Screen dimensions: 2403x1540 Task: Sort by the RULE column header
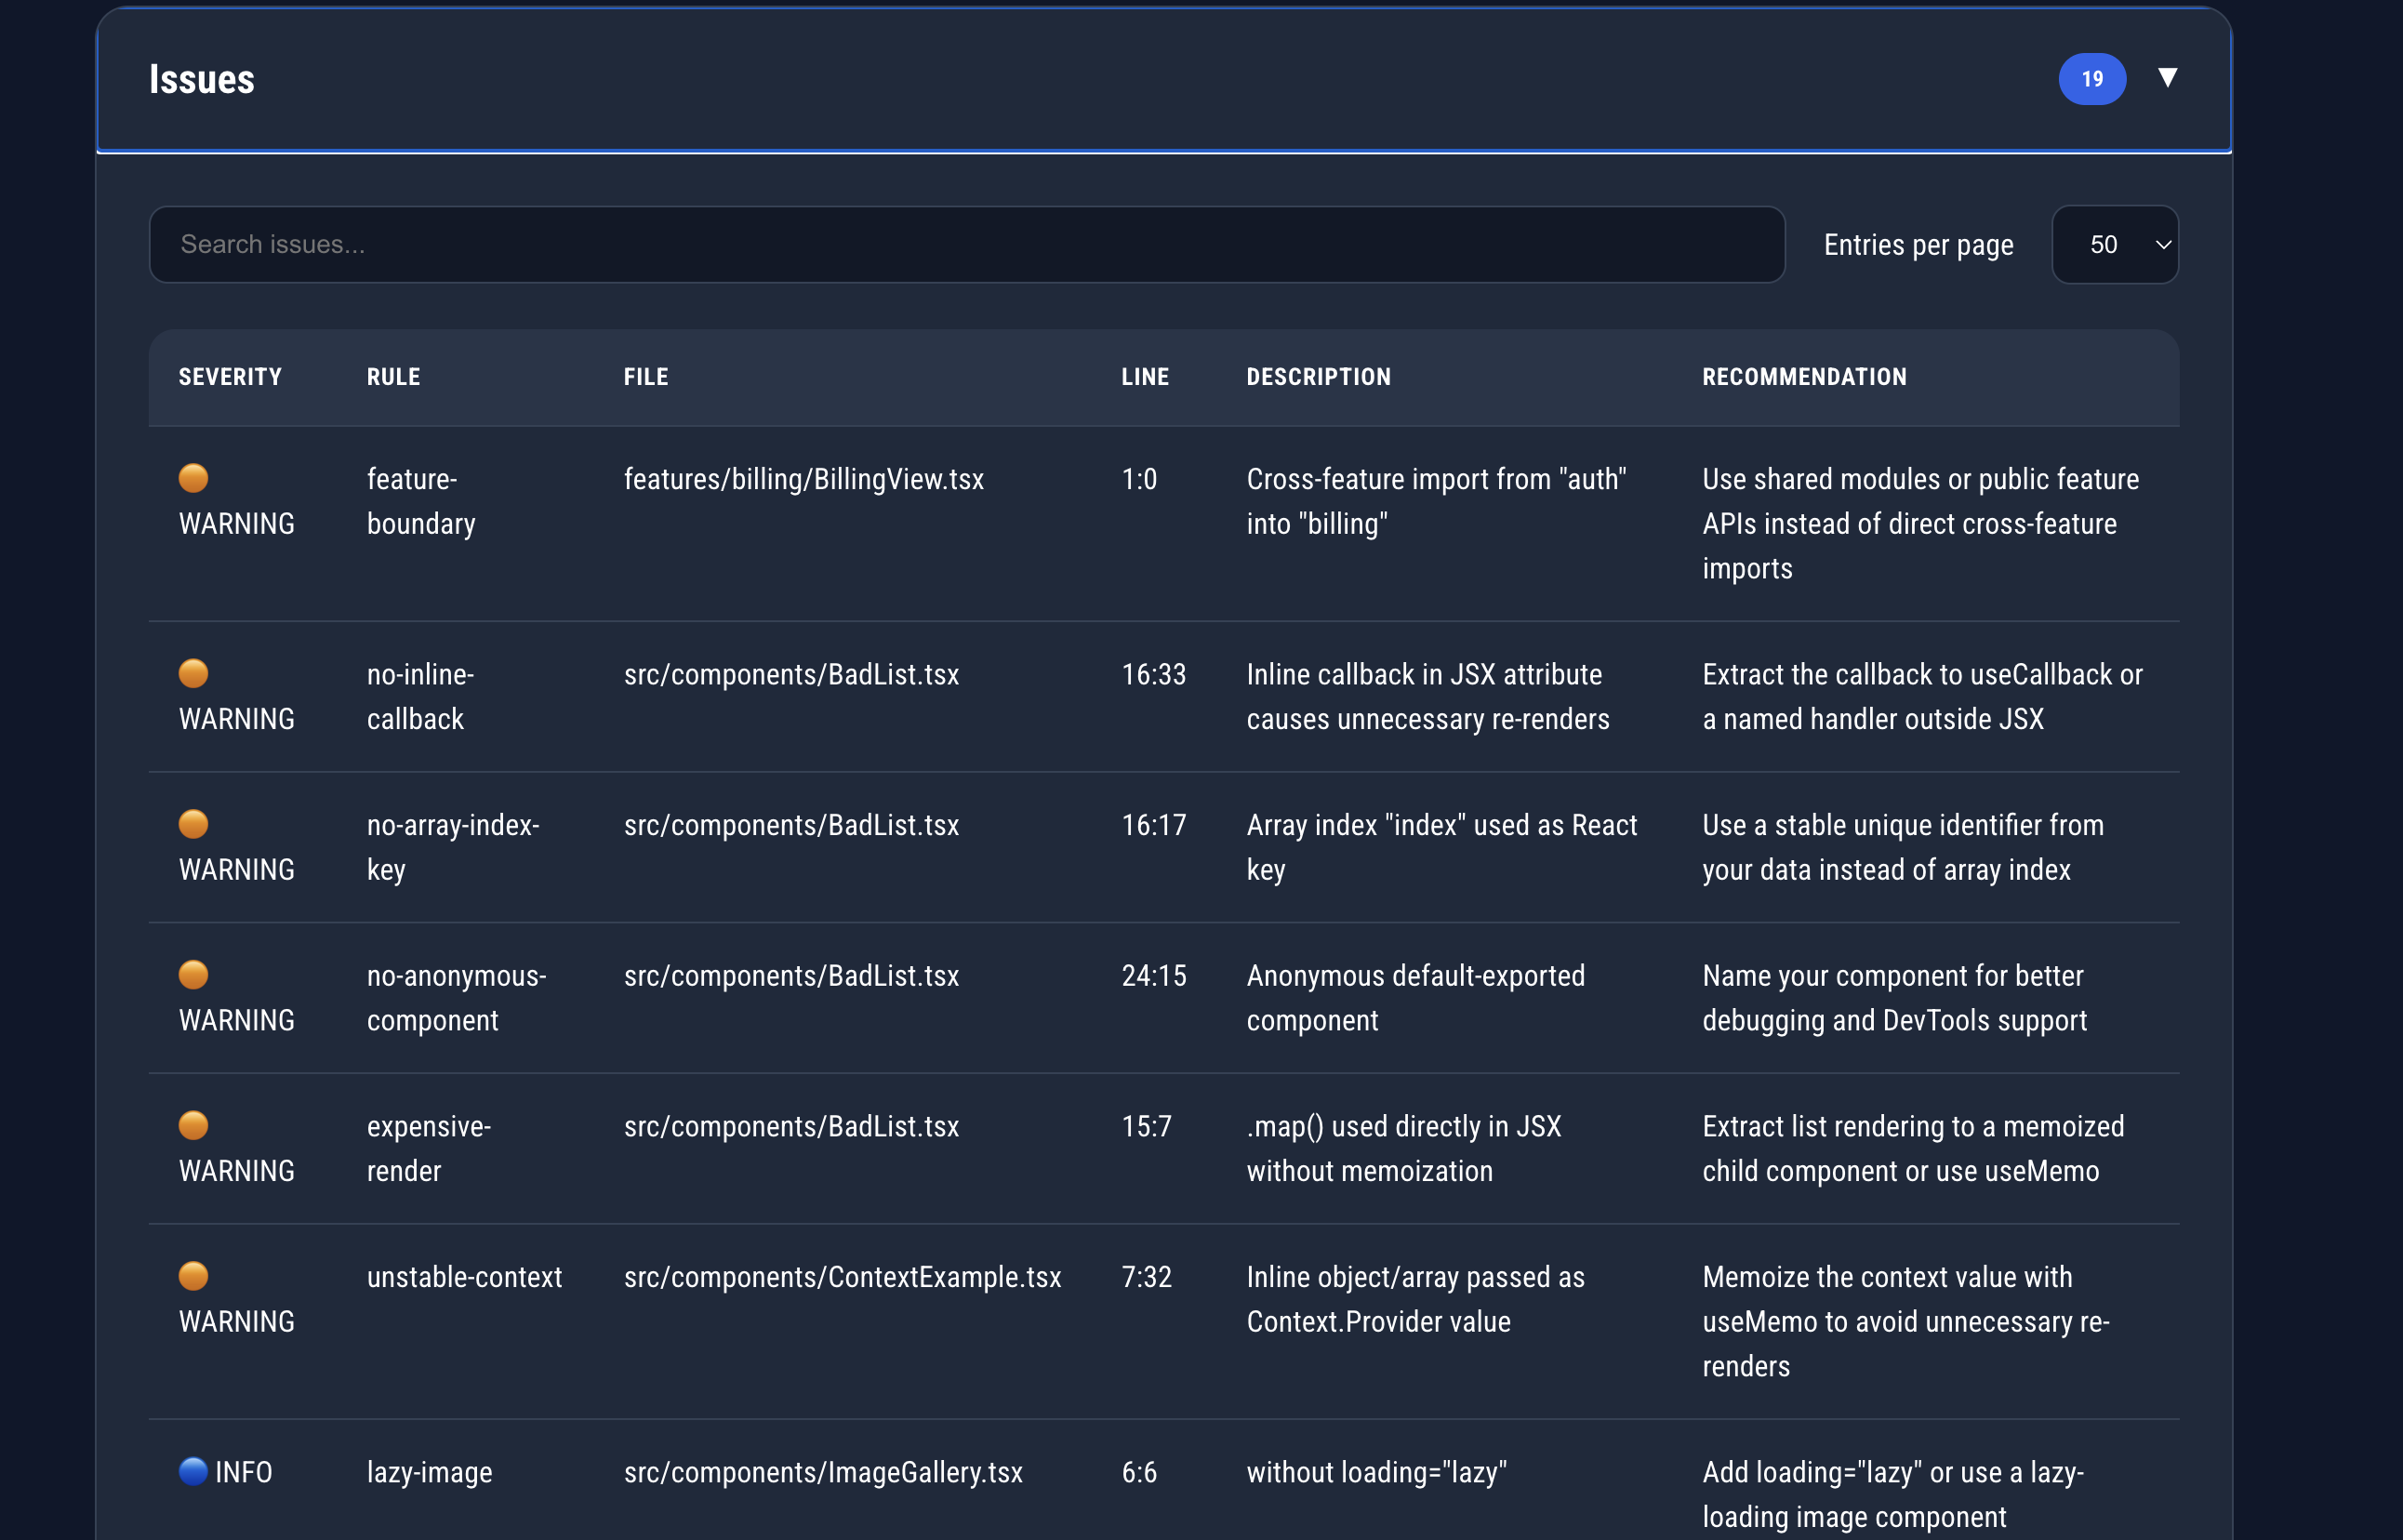pyautogui.click(x=393, y=377)
